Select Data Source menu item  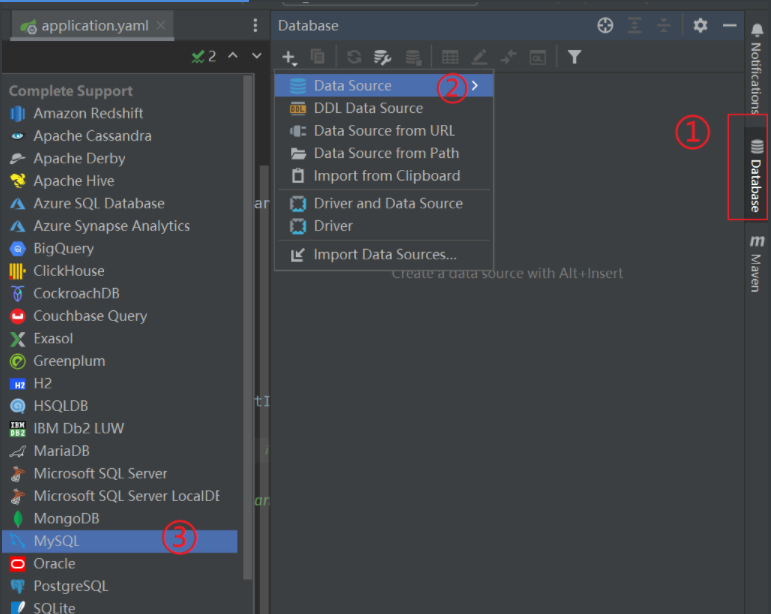384,86
